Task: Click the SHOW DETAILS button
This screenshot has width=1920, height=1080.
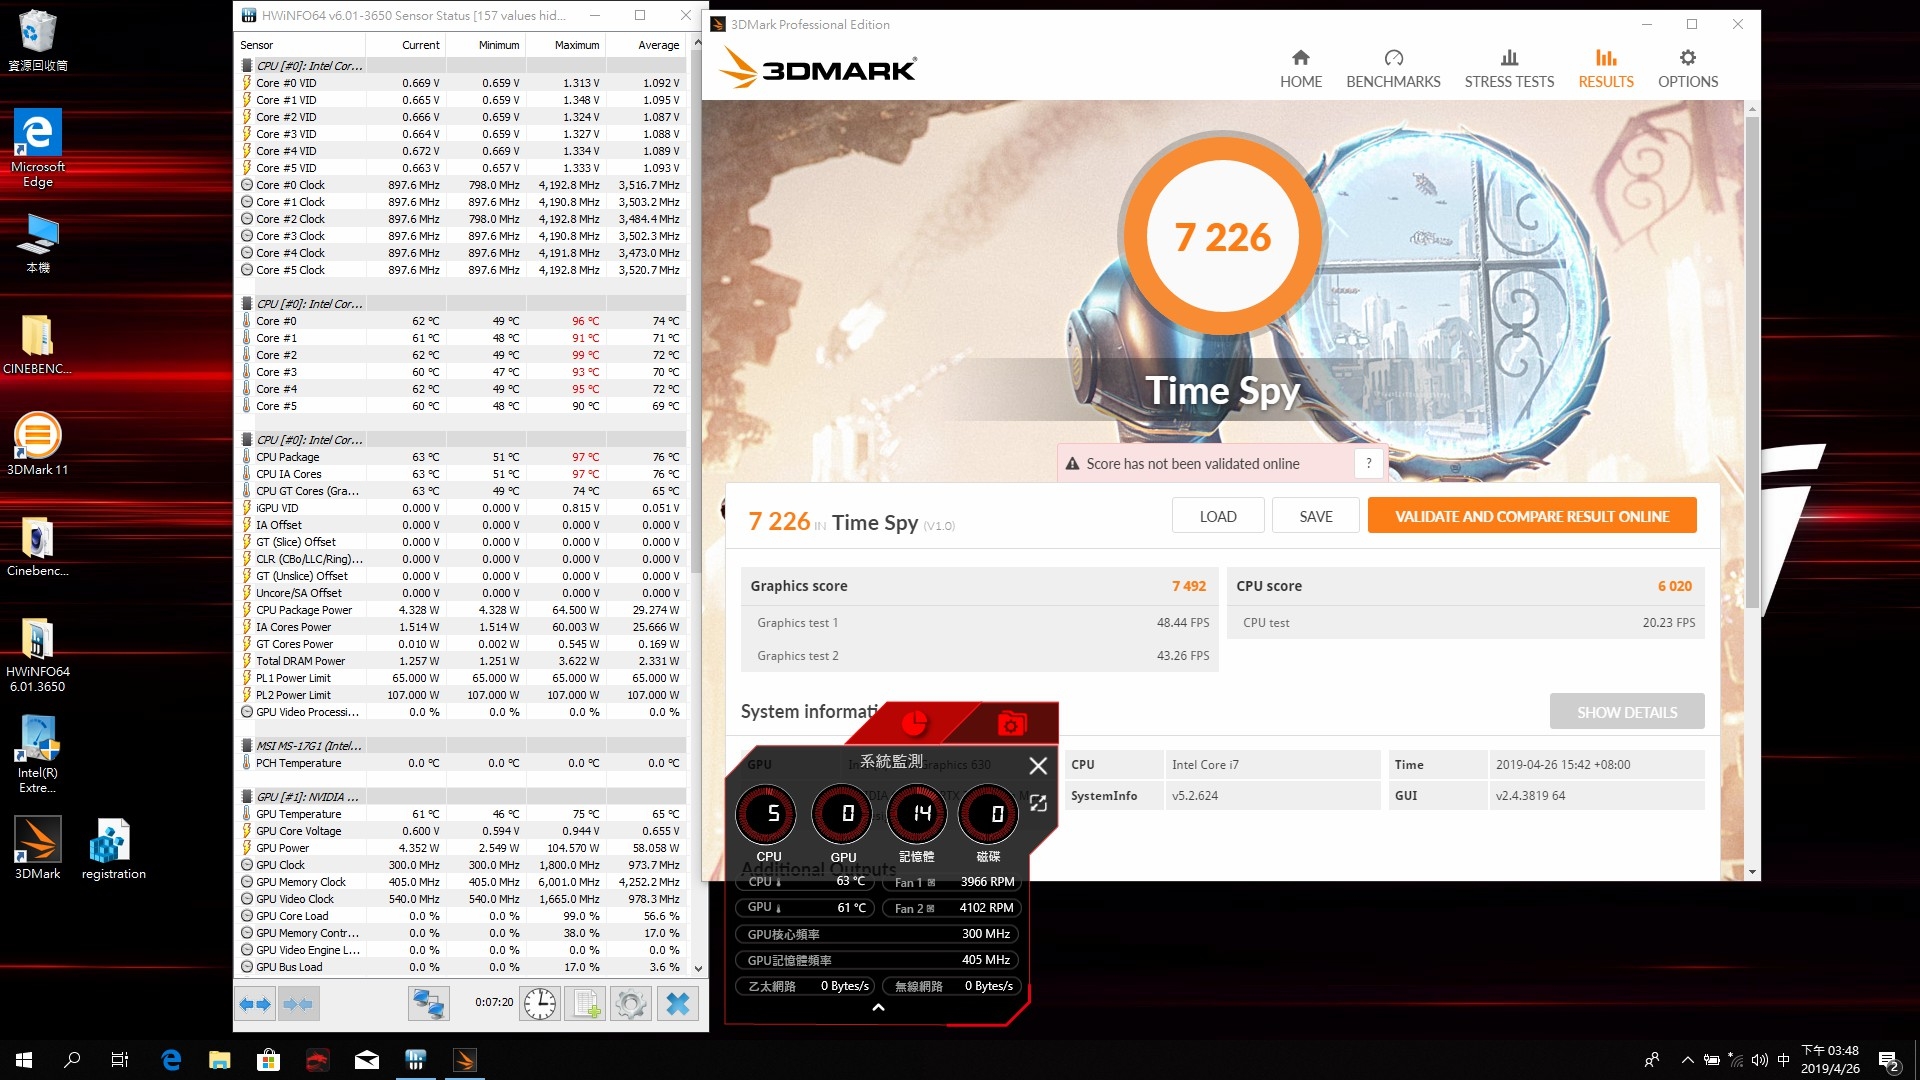Action: point(1627,712)
